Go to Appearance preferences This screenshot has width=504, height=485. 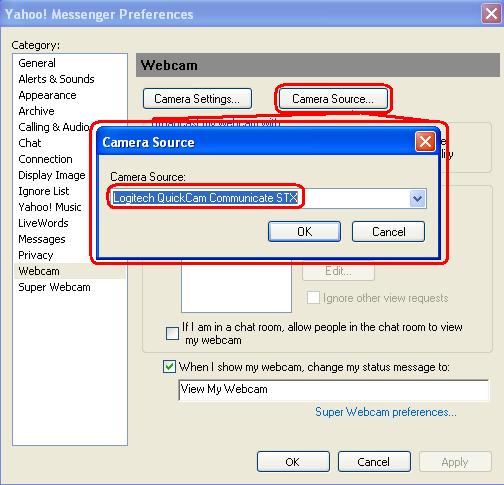(x=47, y=95)
